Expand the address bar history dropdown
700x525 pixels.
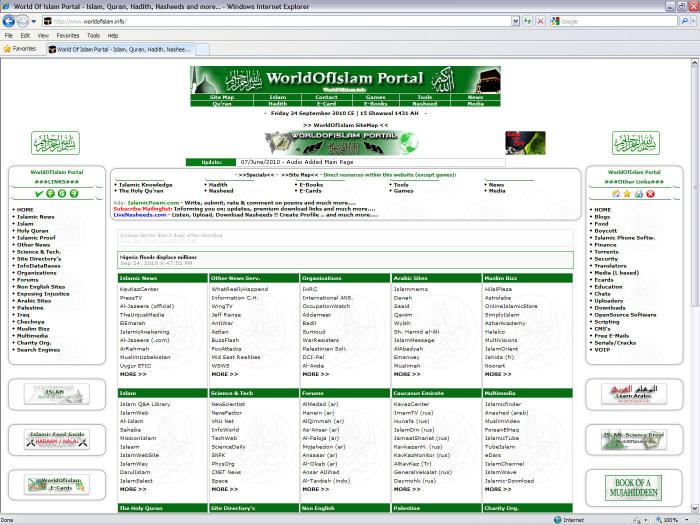(x=516, y=21)
